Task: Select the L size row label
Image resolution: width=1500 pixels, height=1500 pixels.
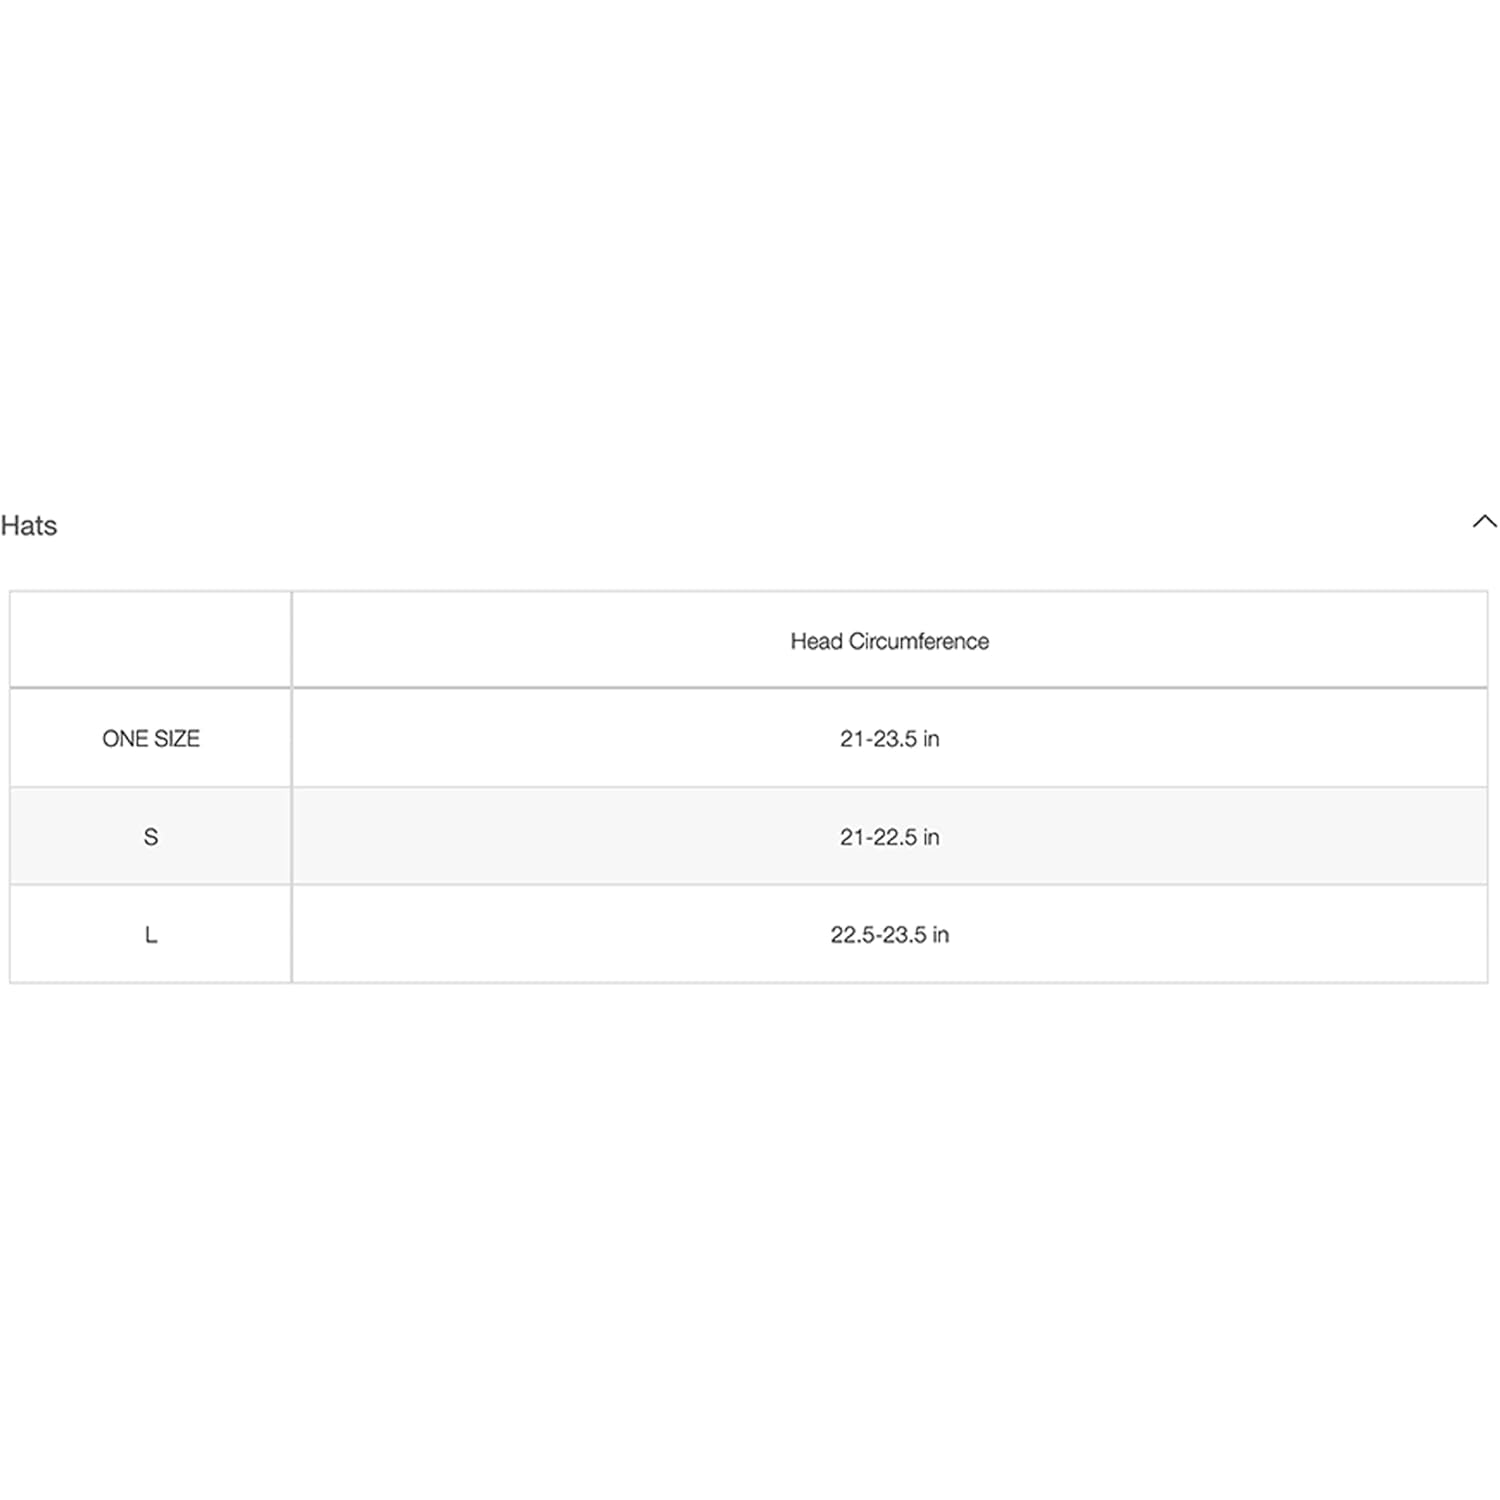Action: (x=151, y=935)
